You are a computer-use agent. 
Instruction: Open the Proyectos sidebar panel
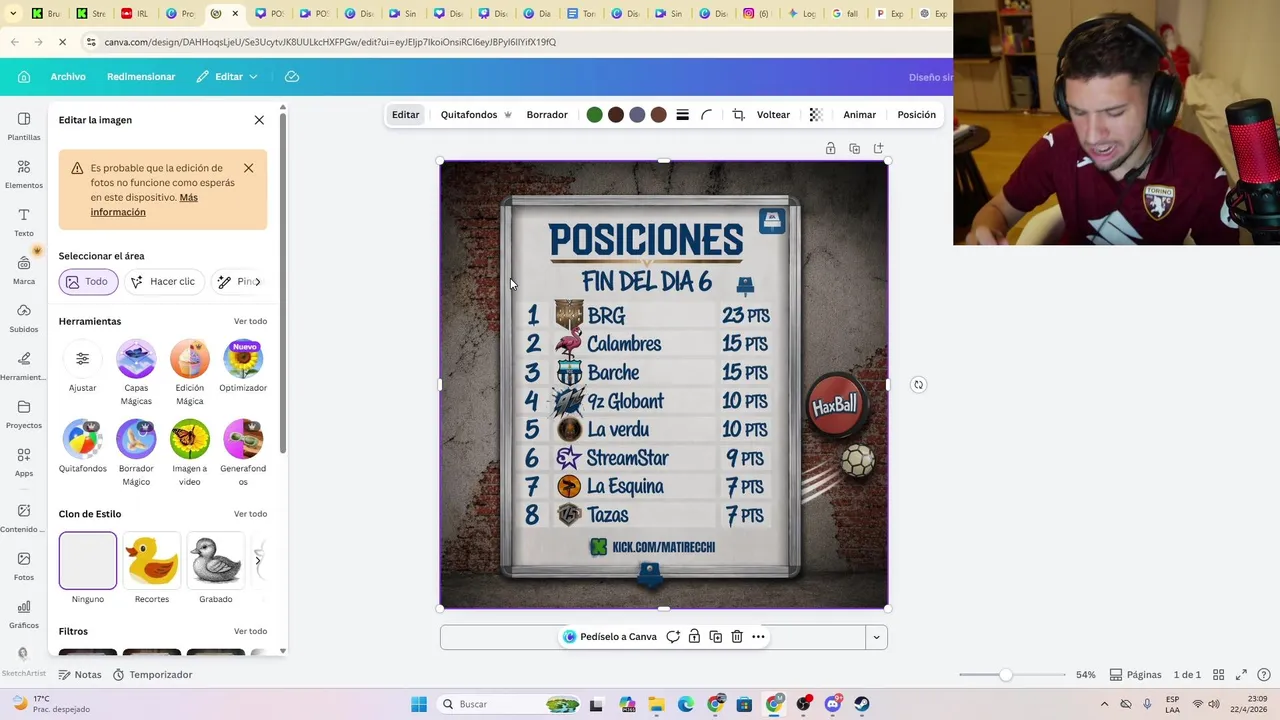pos(24,414)
